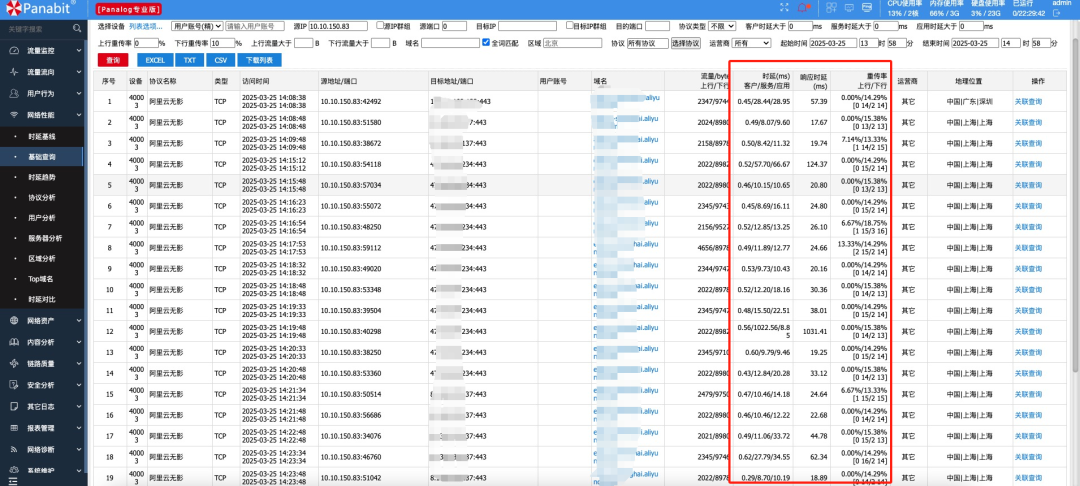1080x486 pixels.
Task: Export results with the EXCEL button
Action: point(155,60)
